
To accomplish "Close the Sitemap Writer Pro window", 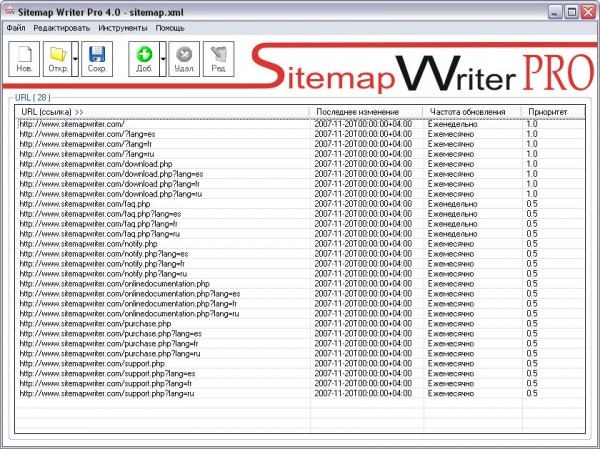I will (x=589, y=12).
